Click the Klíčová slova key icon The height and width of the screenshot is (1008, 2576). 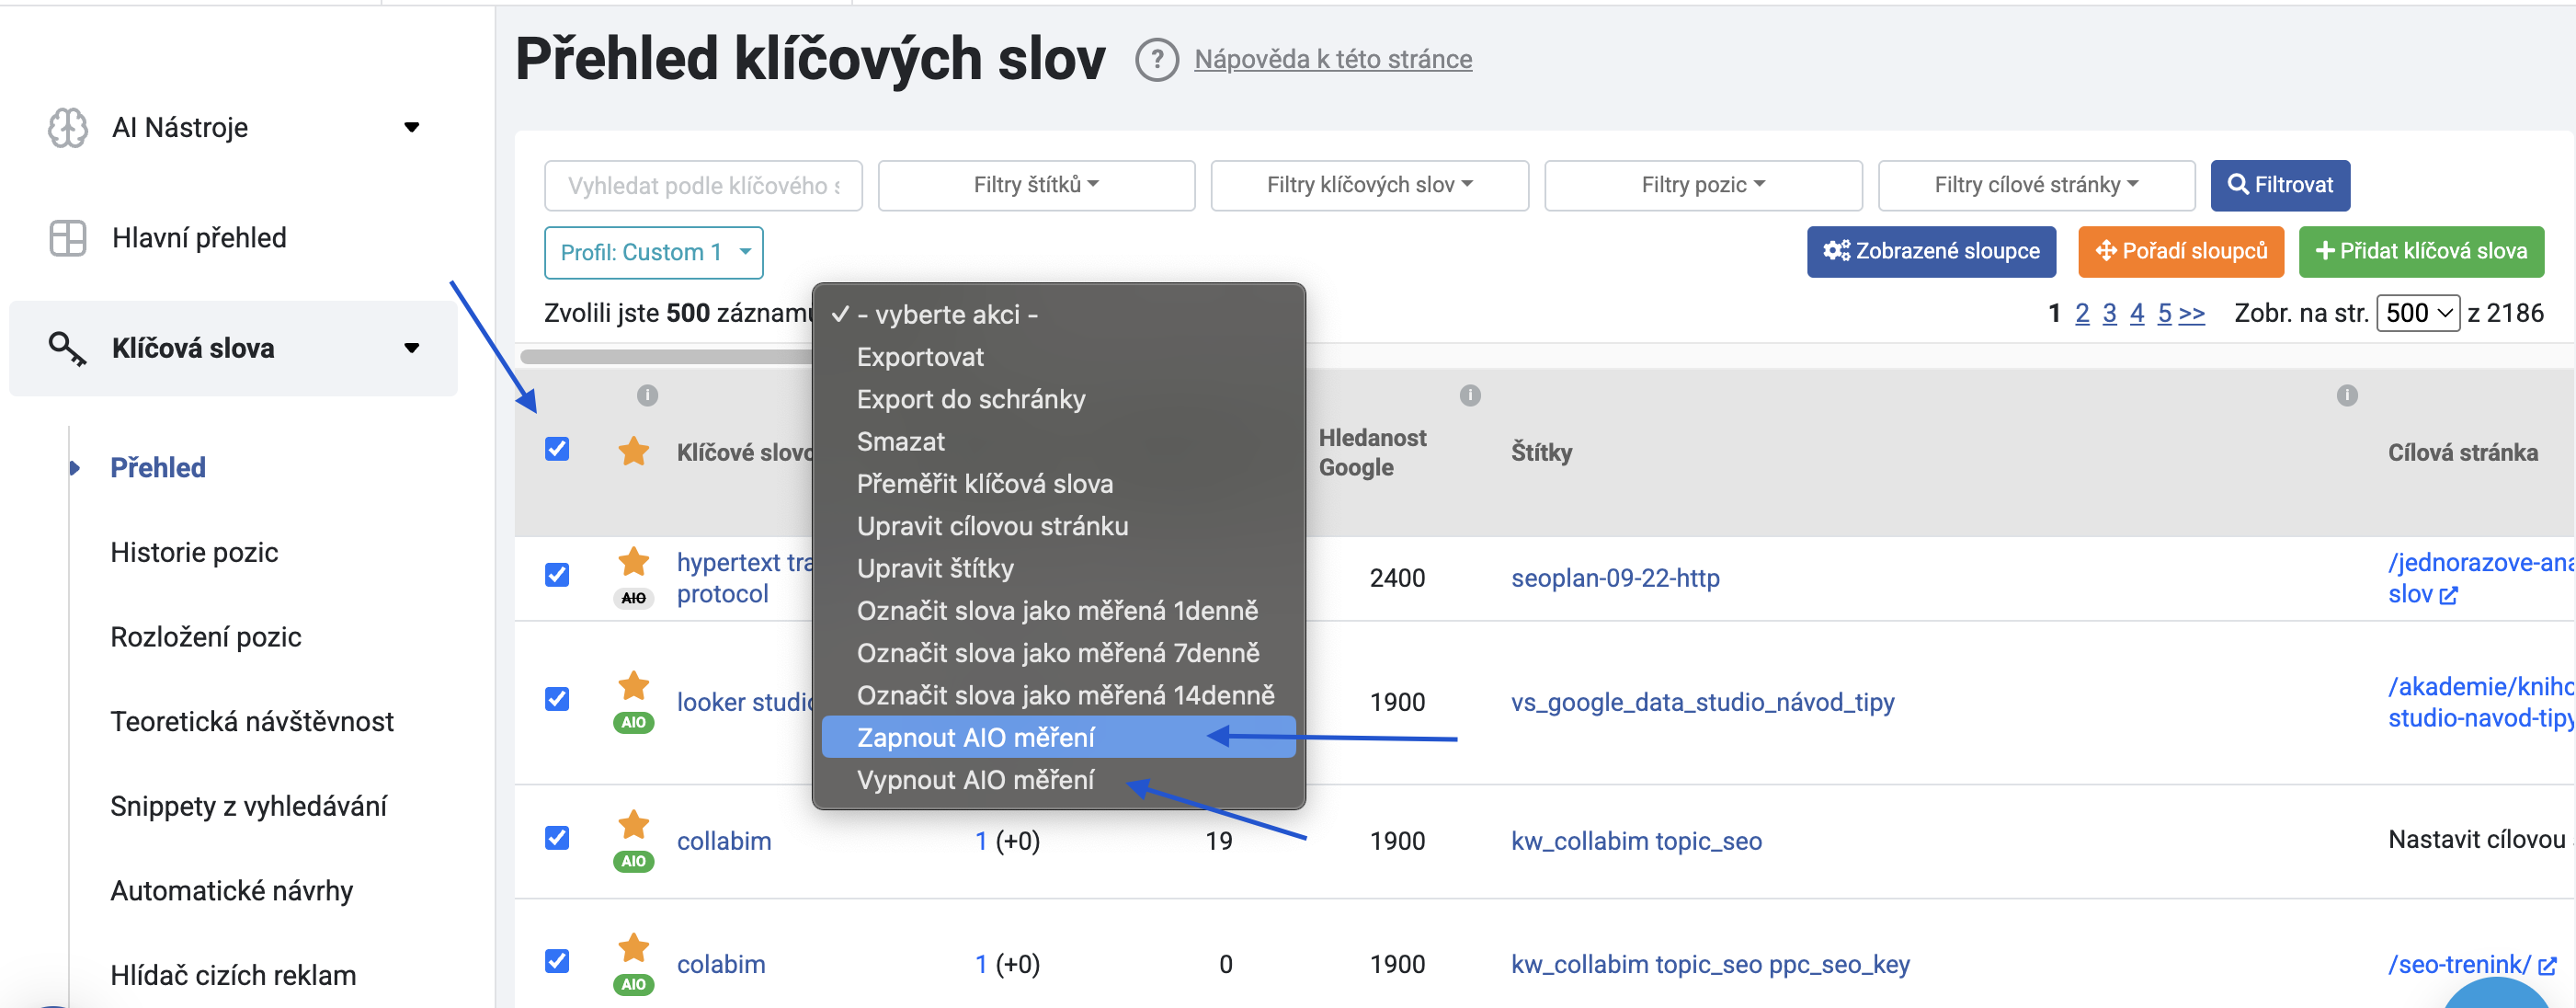[x=66, y=348]
